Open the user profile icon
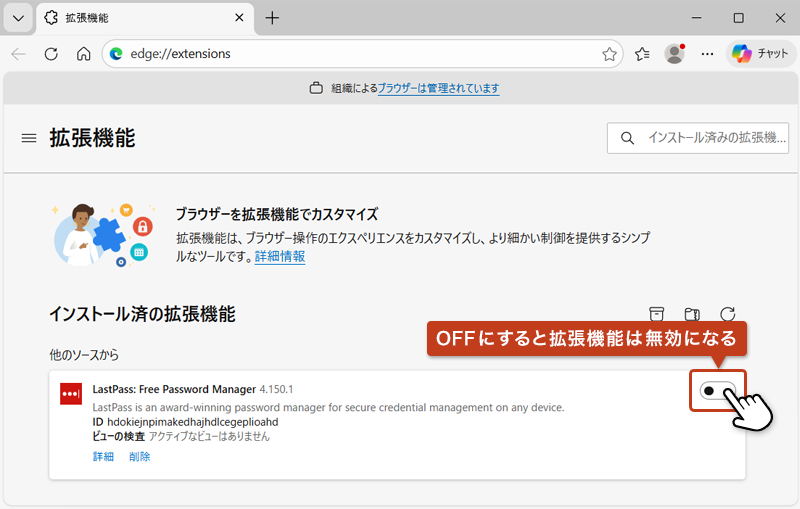Viewport: 800px width, 509px height. pos(674,54)
